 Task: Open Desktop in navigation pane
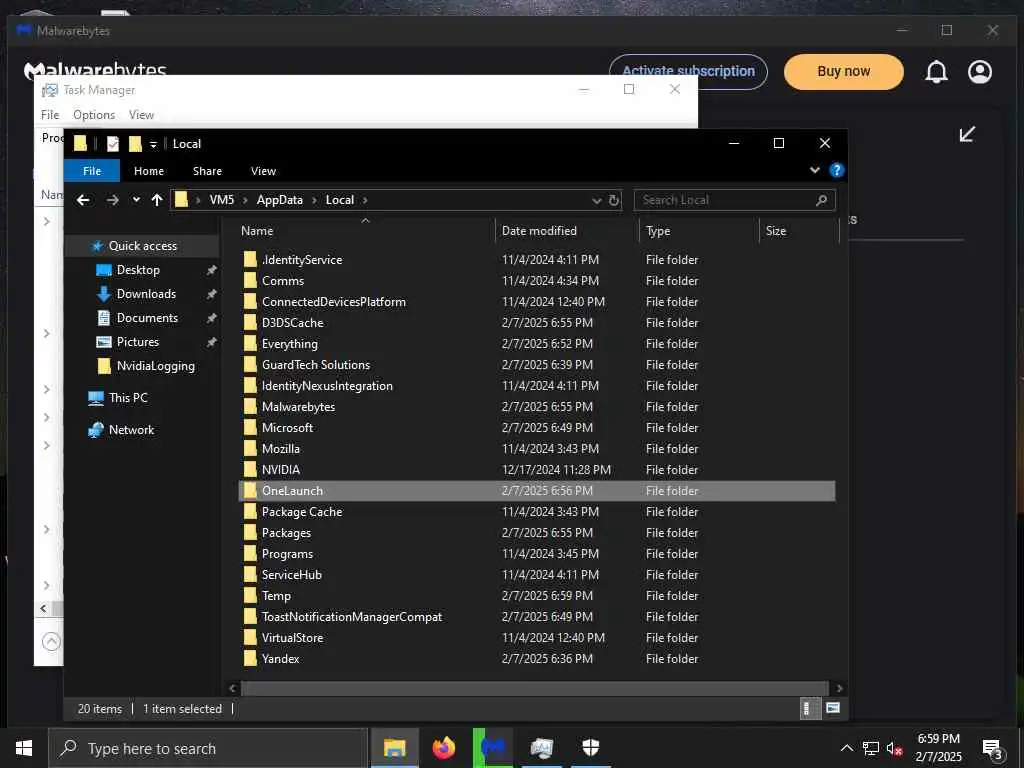(x=138, y=270)
